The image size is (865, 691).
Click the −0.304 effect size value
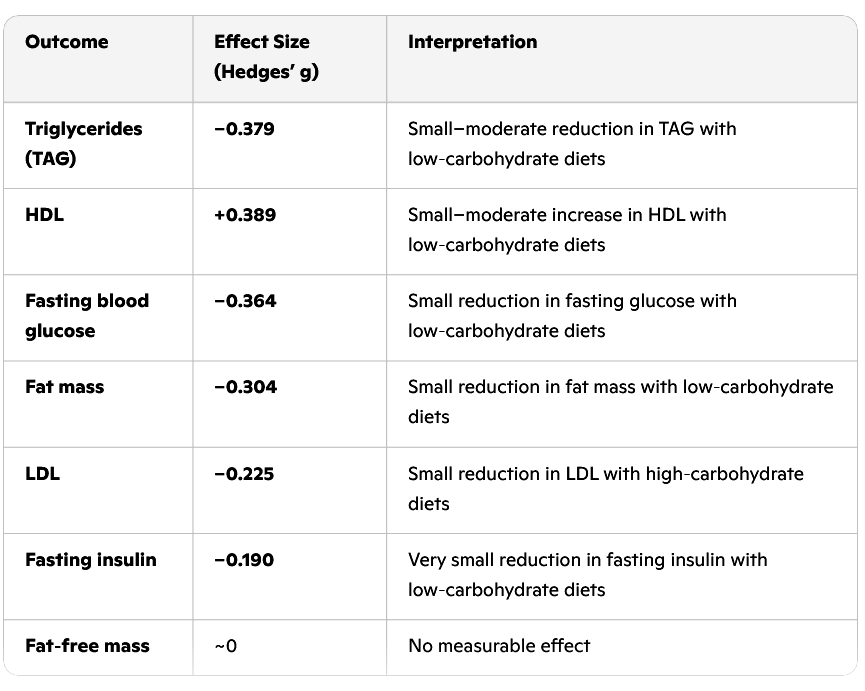(245, 387)
